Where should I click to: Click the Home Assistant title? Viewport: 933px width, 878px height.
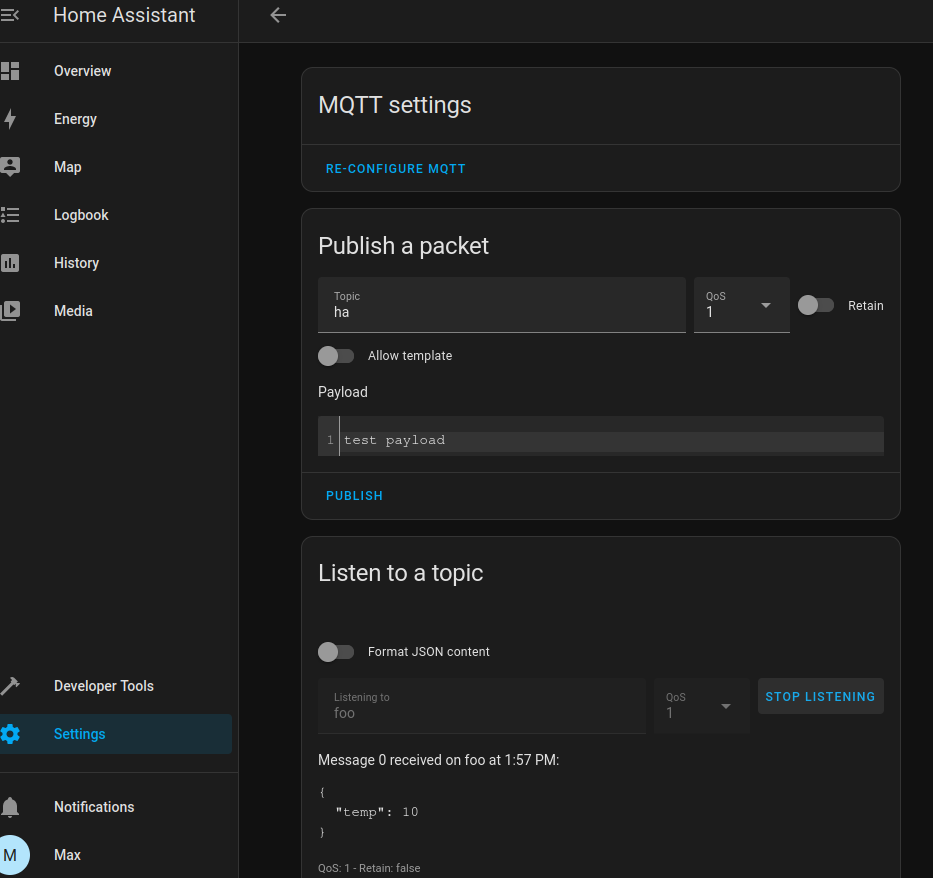coord(124,15)
